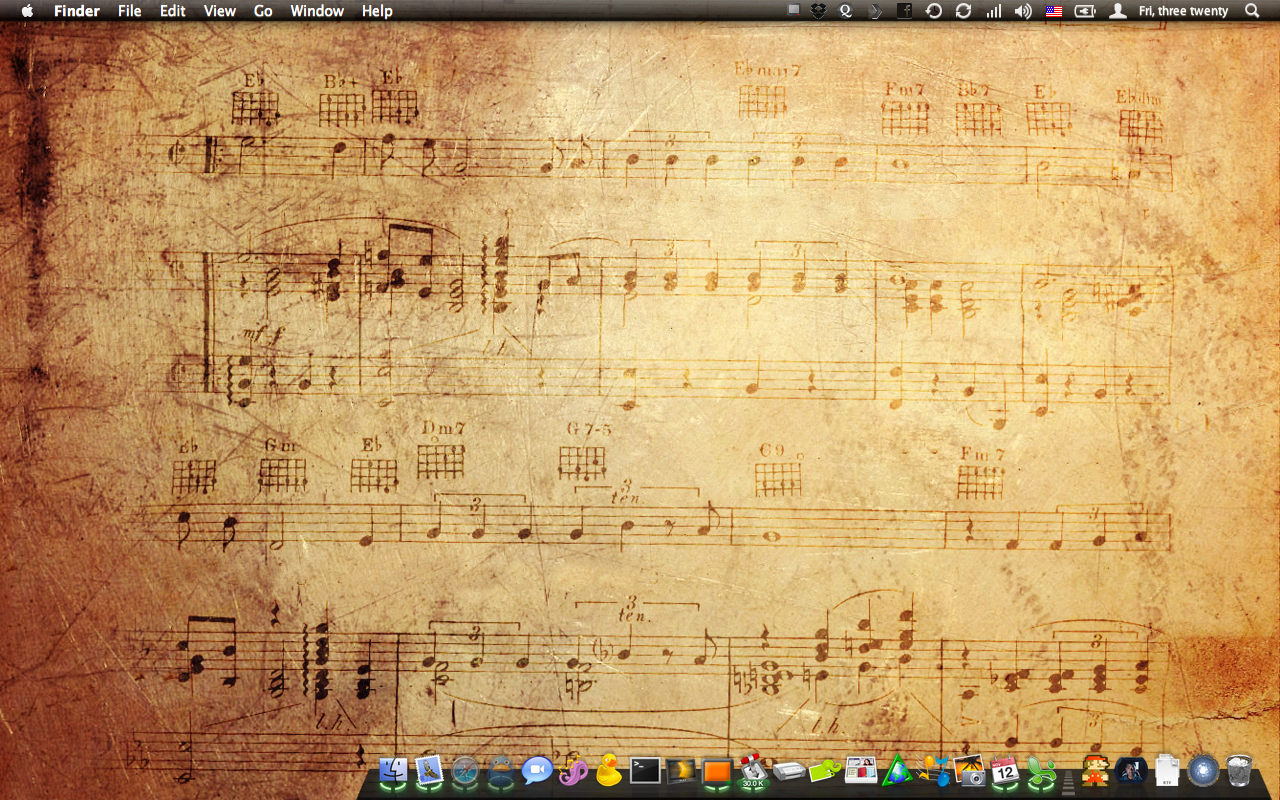Launch iChat video bubble icon

537,771
